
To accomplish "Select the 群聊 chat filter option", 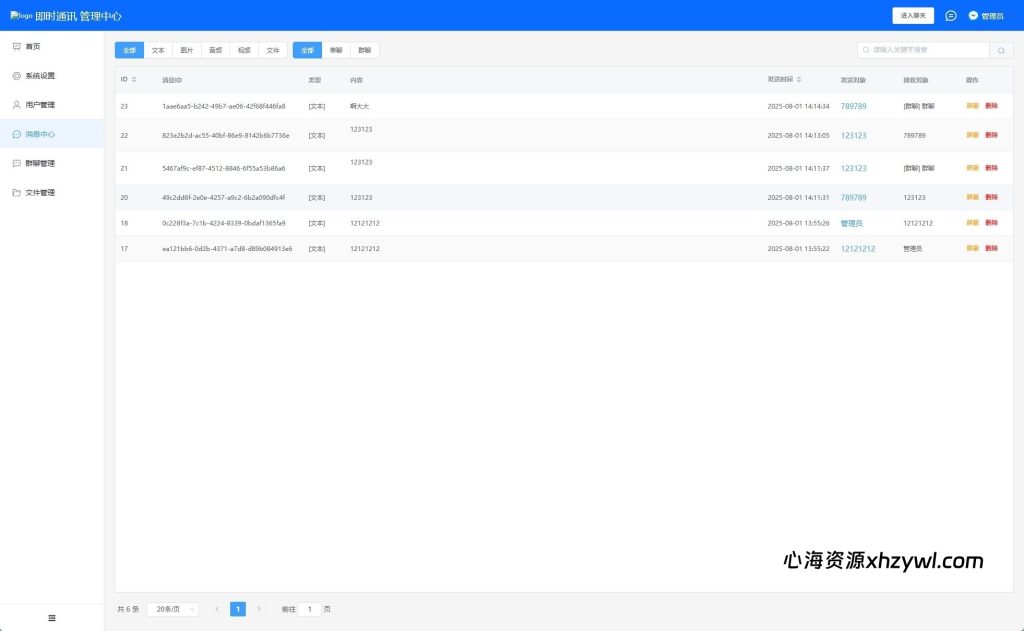I will point(364,50).
